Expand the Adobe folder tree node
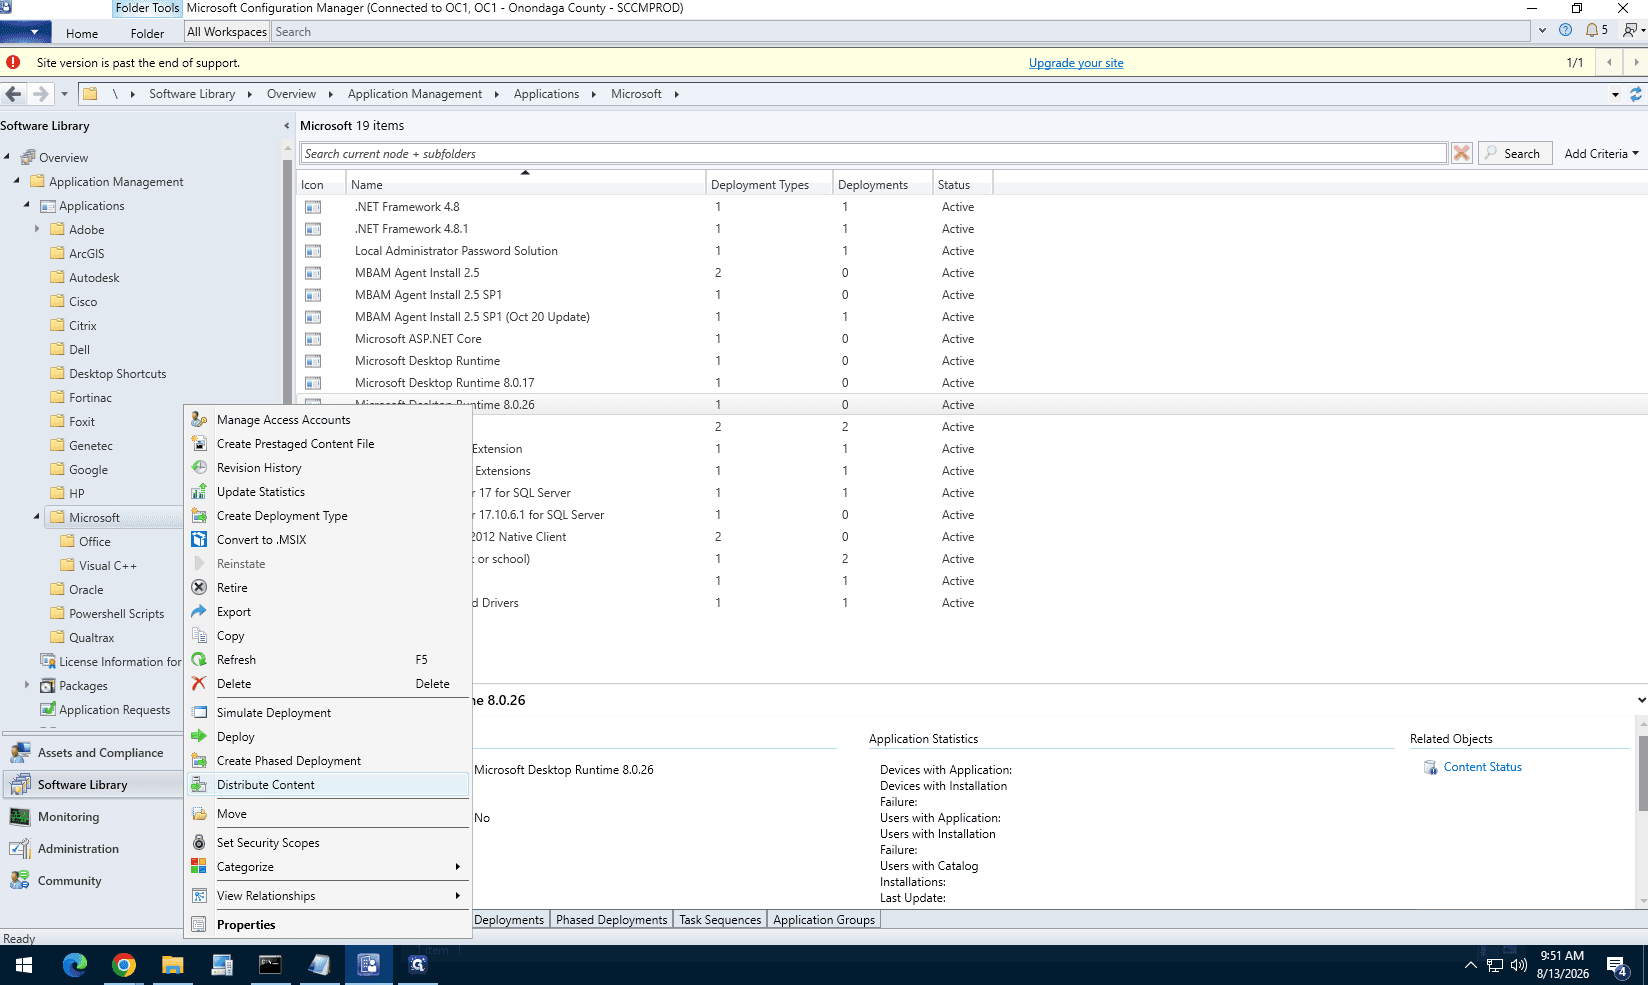Screen dimensions: 1648x985 (x=37, y=229)
